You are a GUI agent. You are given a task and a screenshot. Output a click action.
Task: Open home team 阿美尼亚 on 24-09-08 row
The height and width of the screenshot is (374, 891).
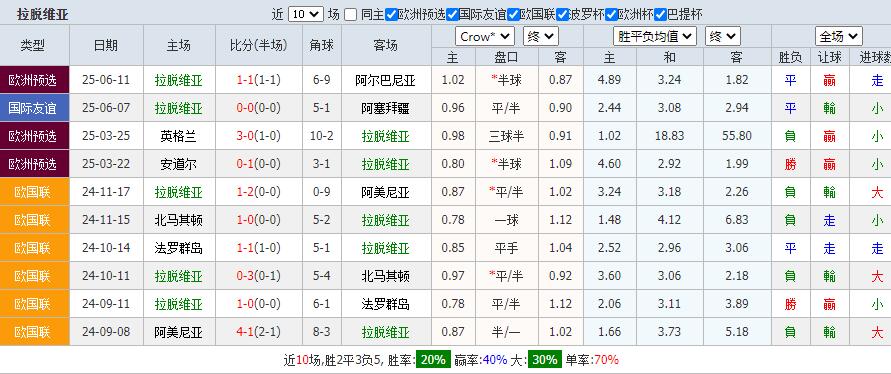tap(178, 333)
